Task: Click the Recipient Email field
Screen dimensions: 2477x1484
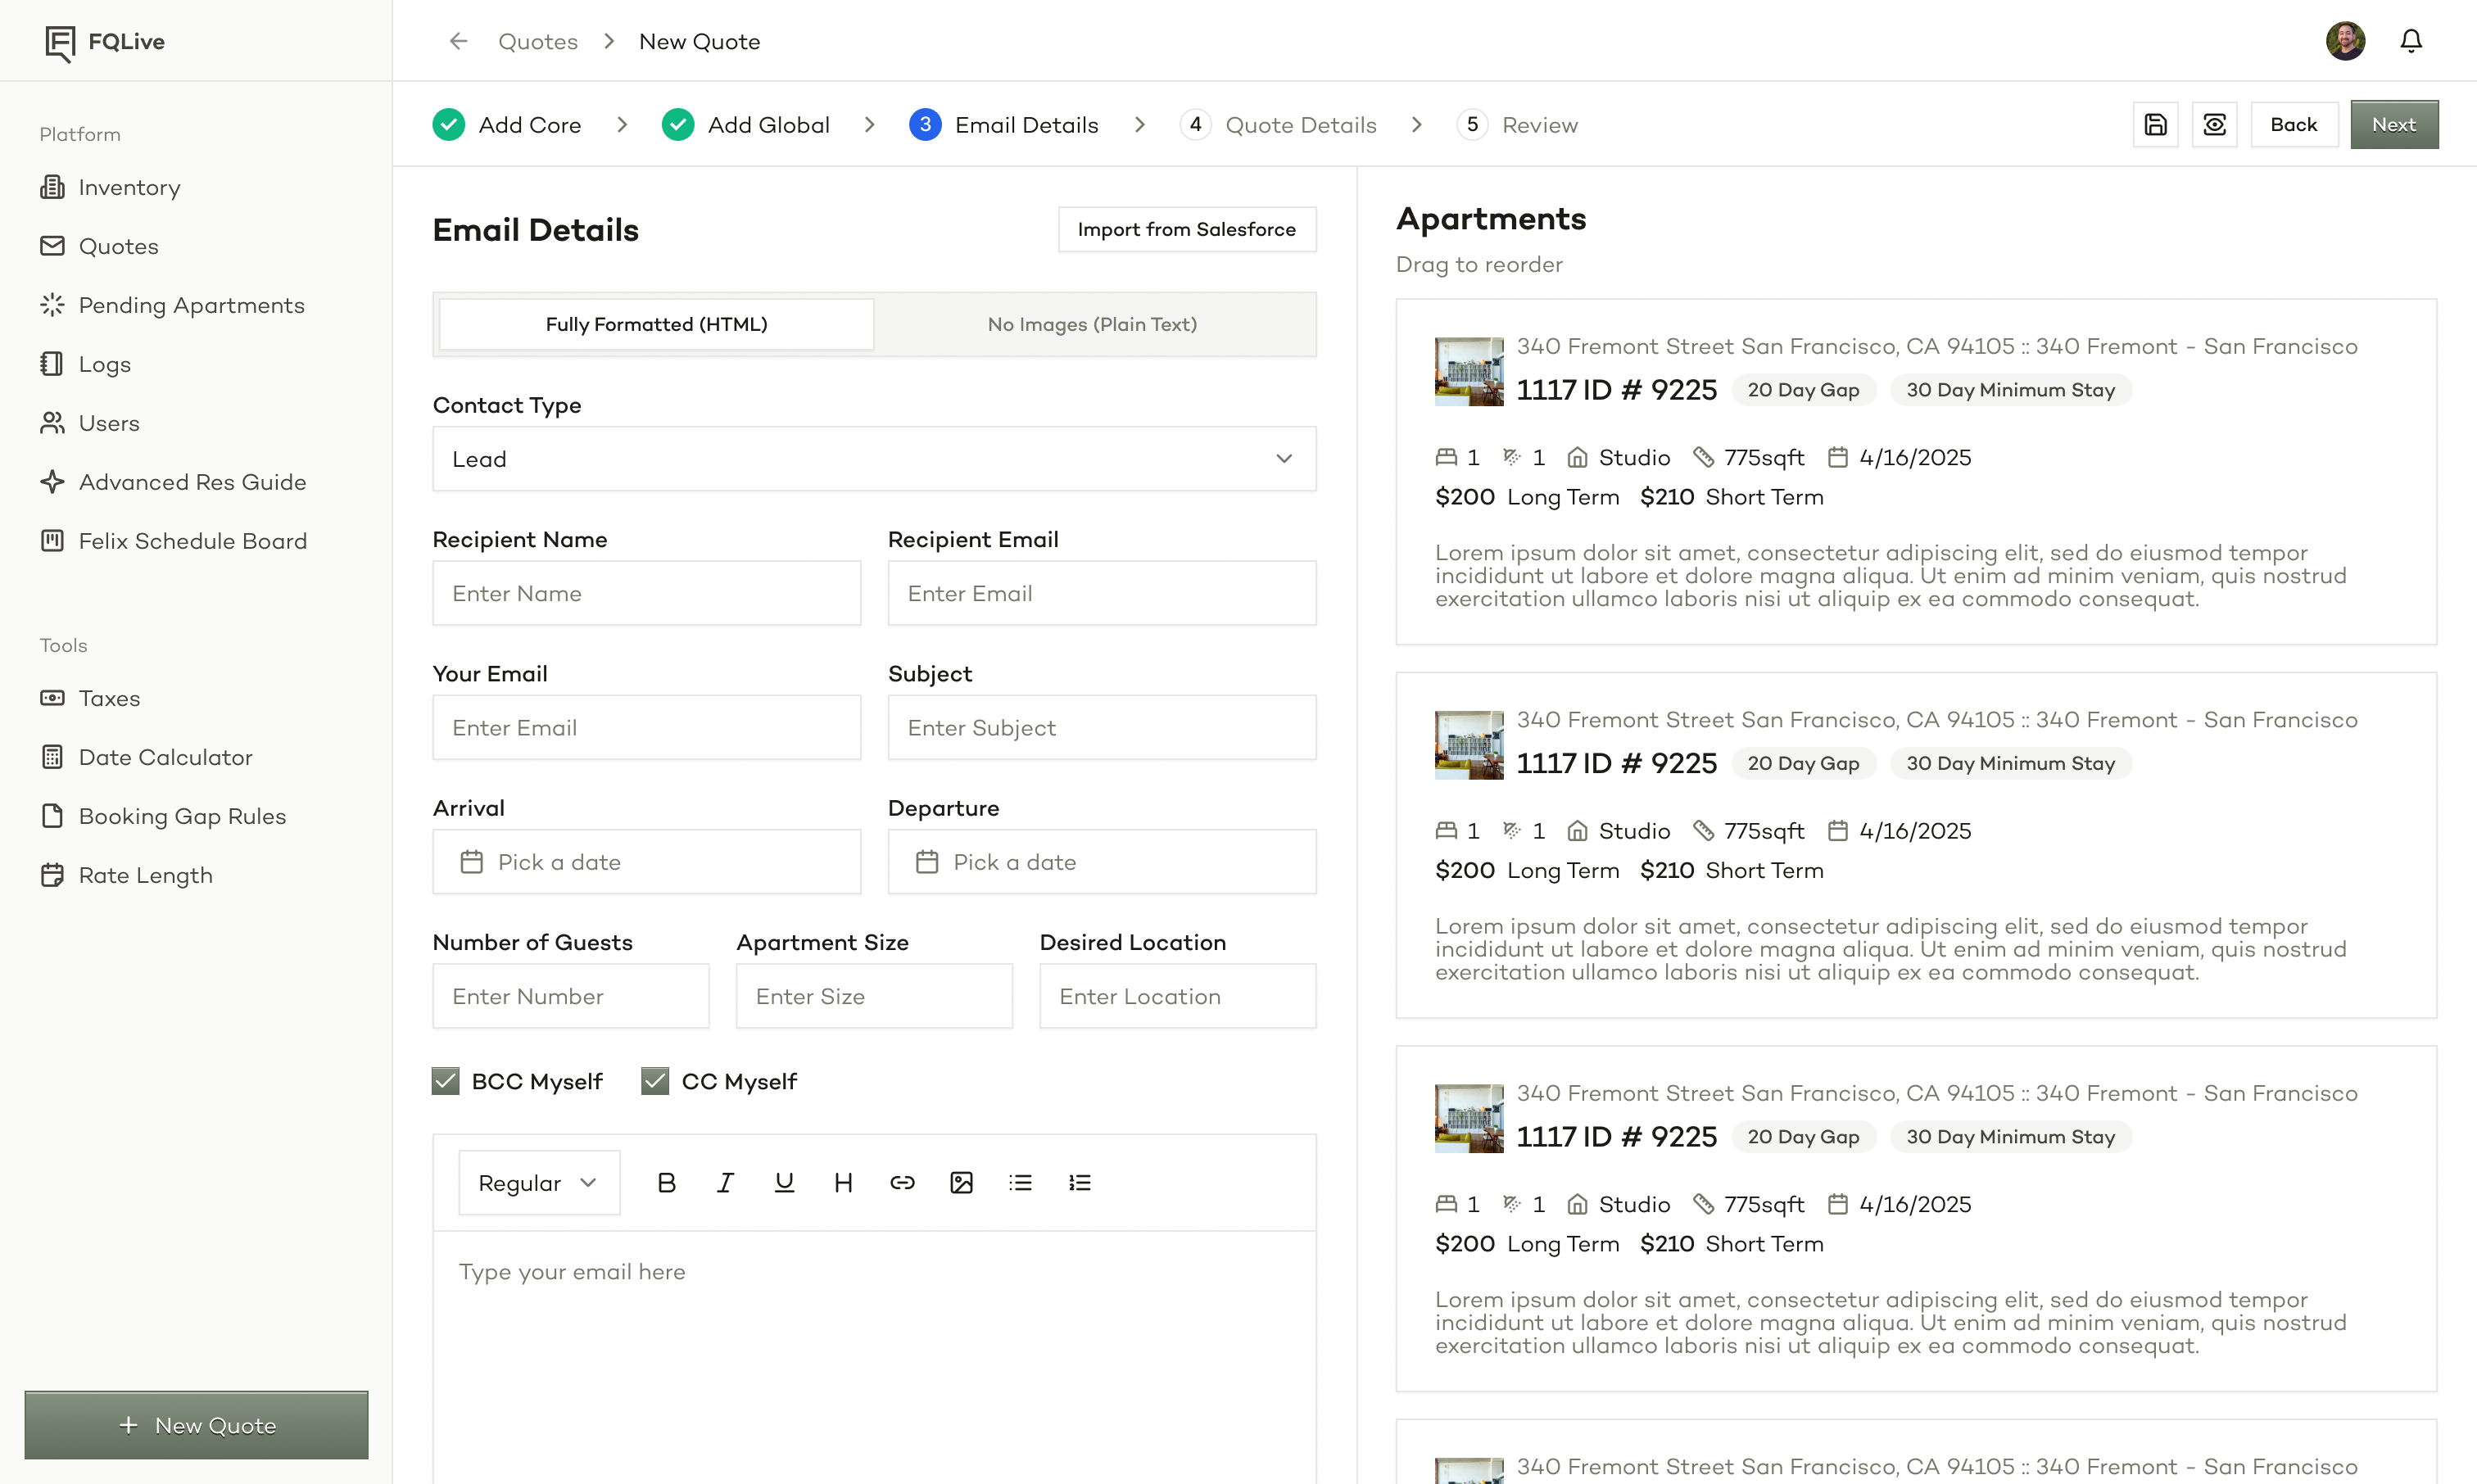Action: click(1102, 593)
